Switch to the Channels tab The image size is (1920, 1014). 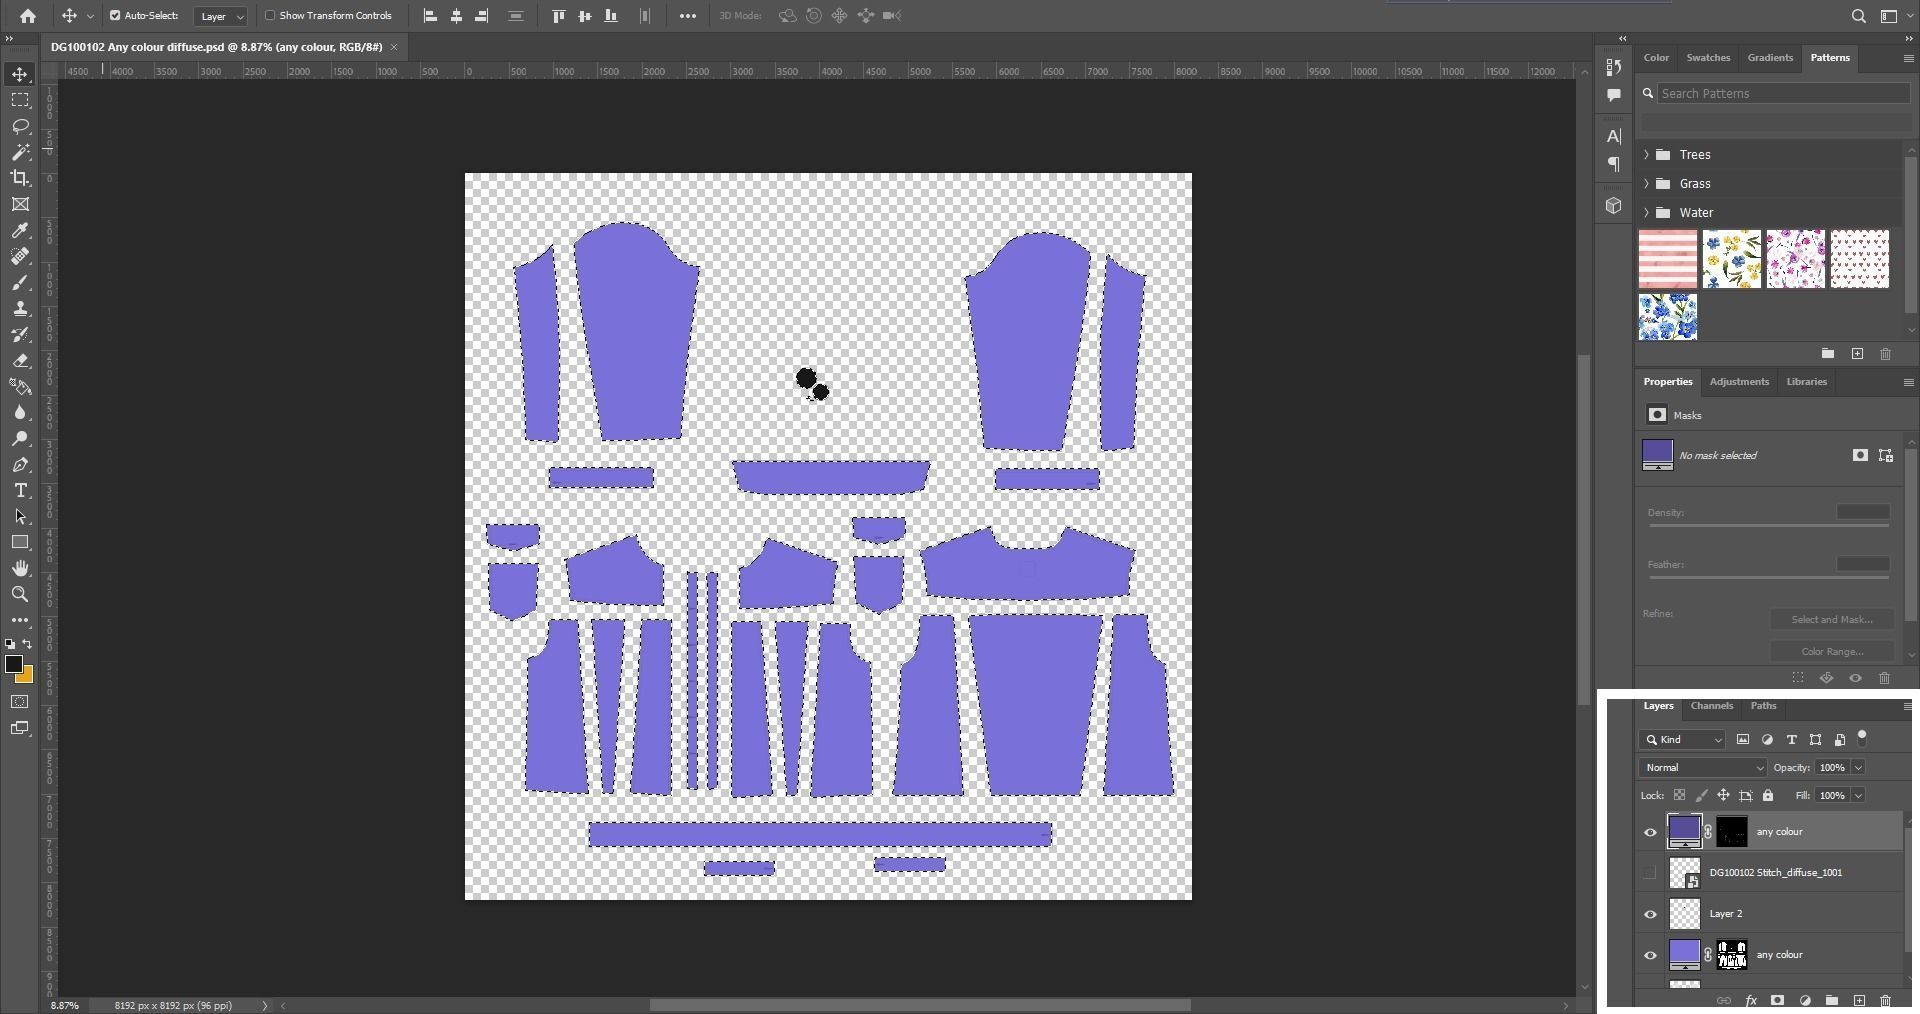1711,706
